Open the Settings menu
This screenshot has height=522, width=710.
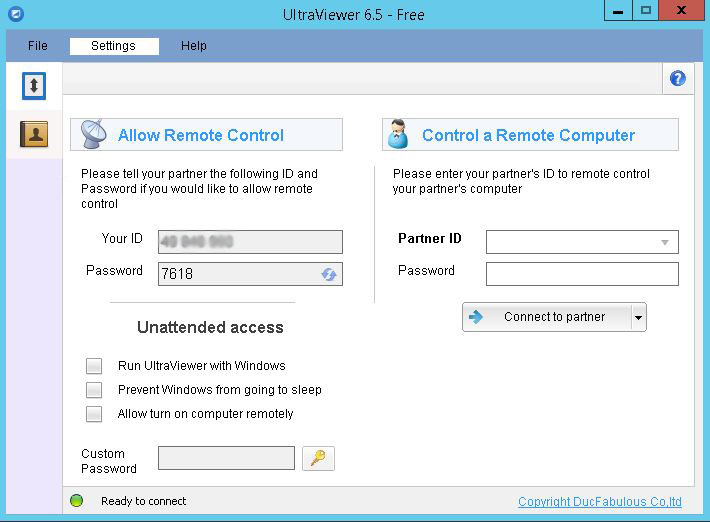(113, 46)
